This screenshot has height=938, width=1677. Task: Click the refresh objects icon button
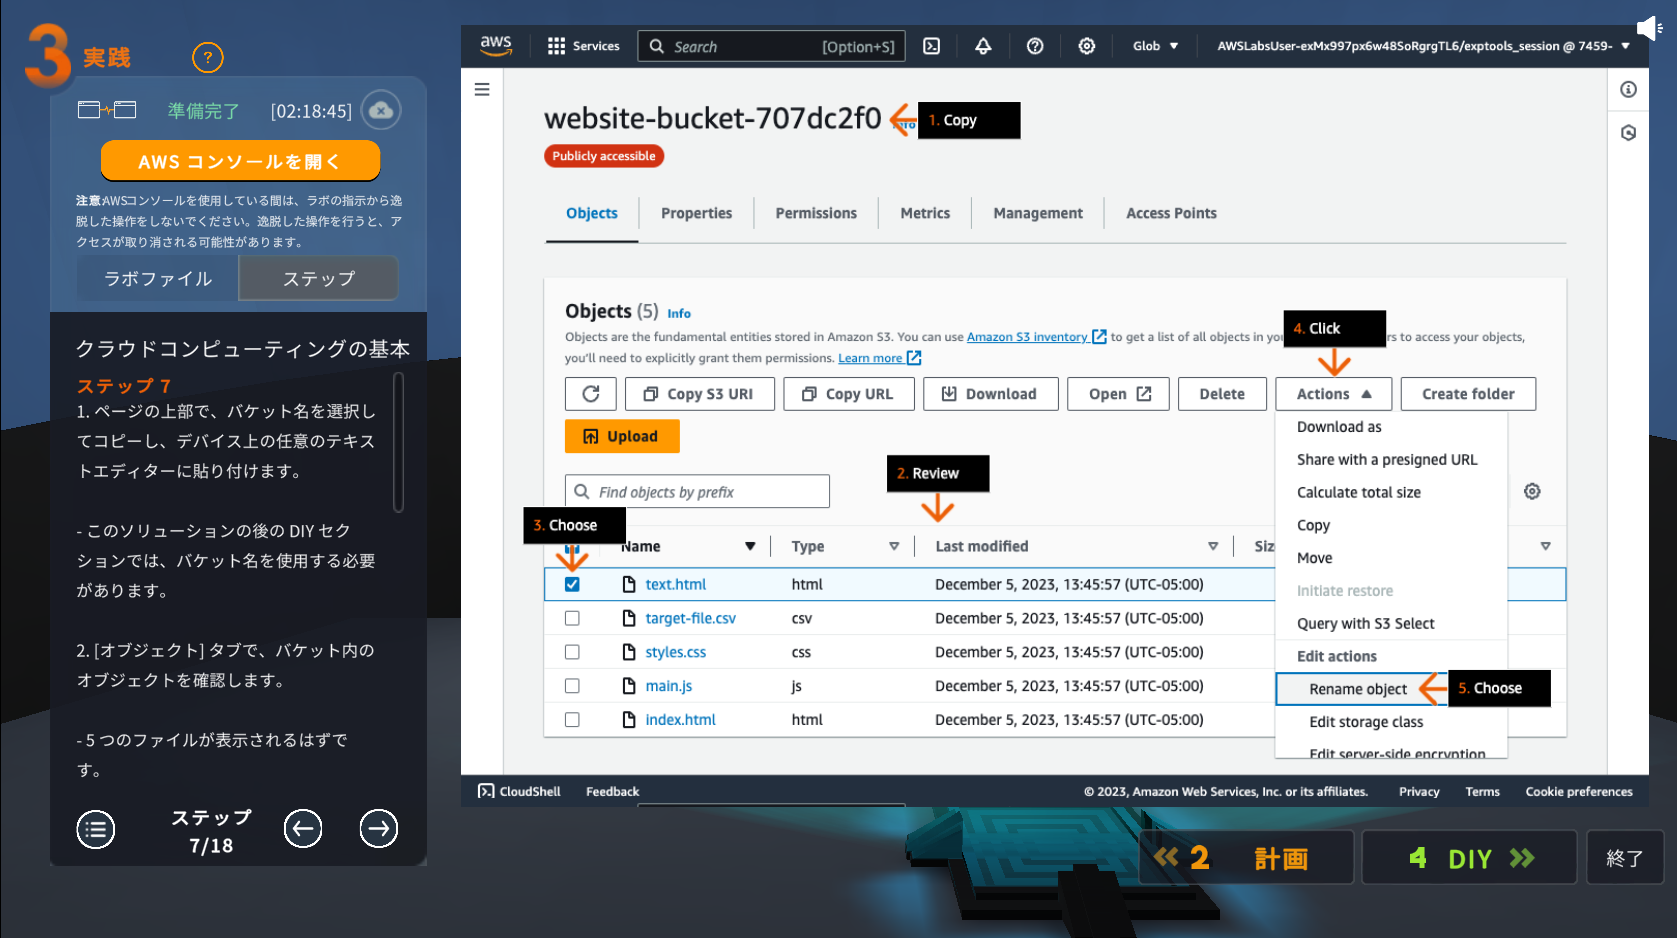591,394
